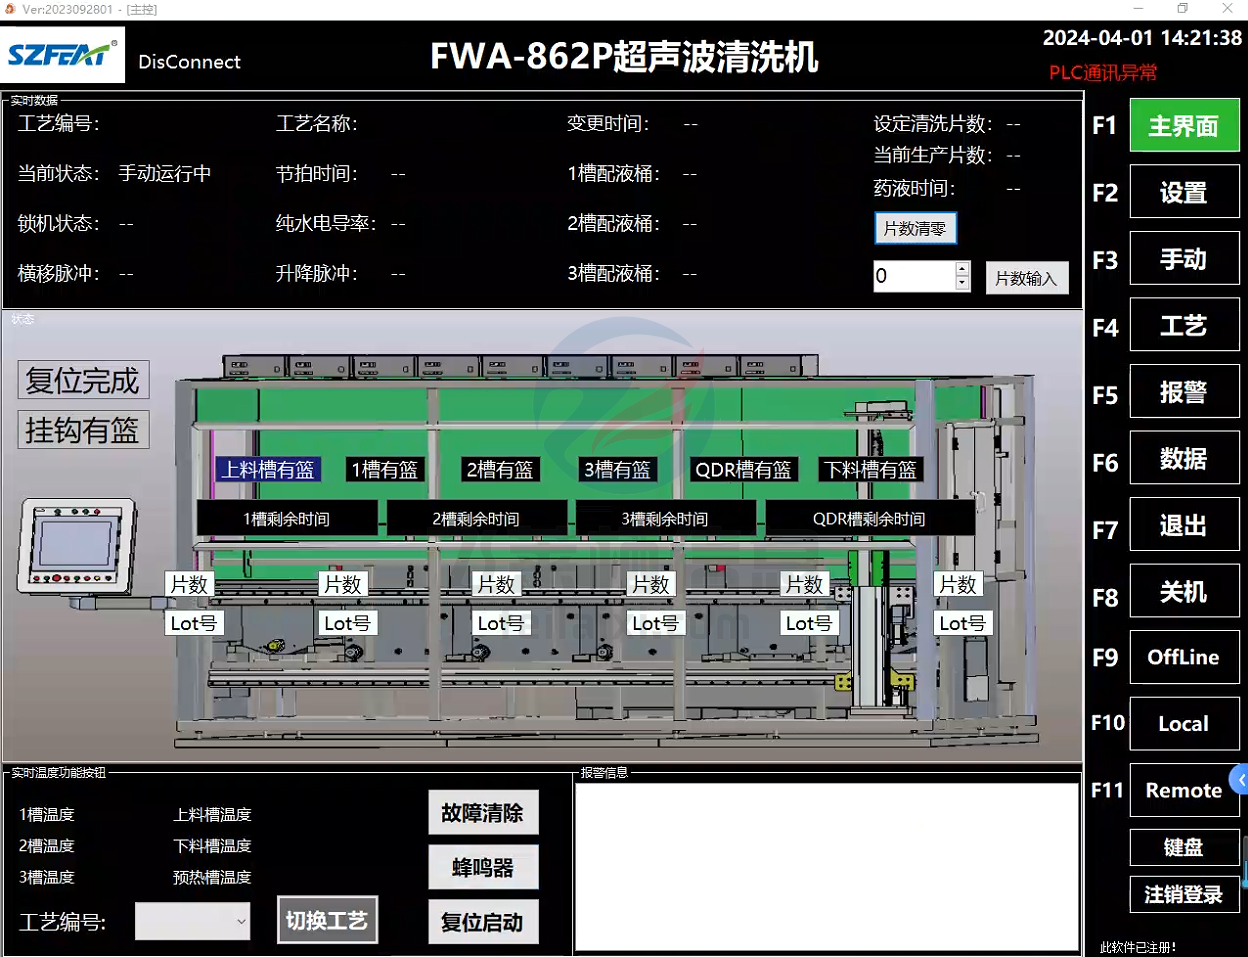The width and height of the screenshot is (1248, 957).
Task: Open the 键盘 on-screen keyboard
Action: click(1184, 848)
